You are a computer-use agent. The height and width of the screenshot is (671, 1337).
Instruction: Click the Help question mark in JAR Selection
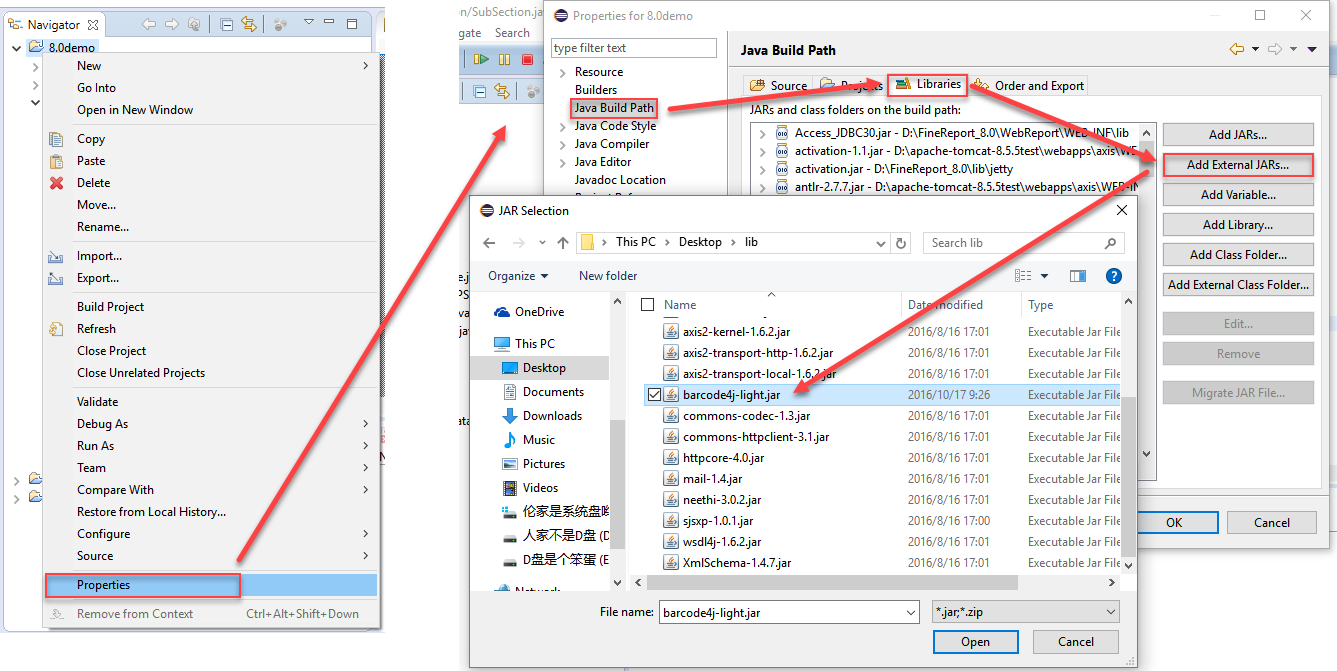[1114, 276]
